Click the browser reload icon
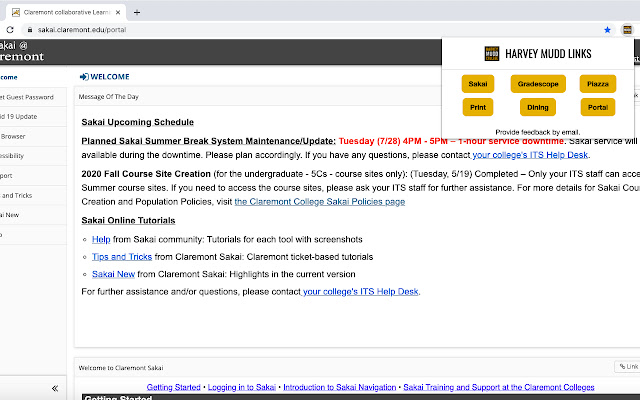640x400 pixels. 10,30
